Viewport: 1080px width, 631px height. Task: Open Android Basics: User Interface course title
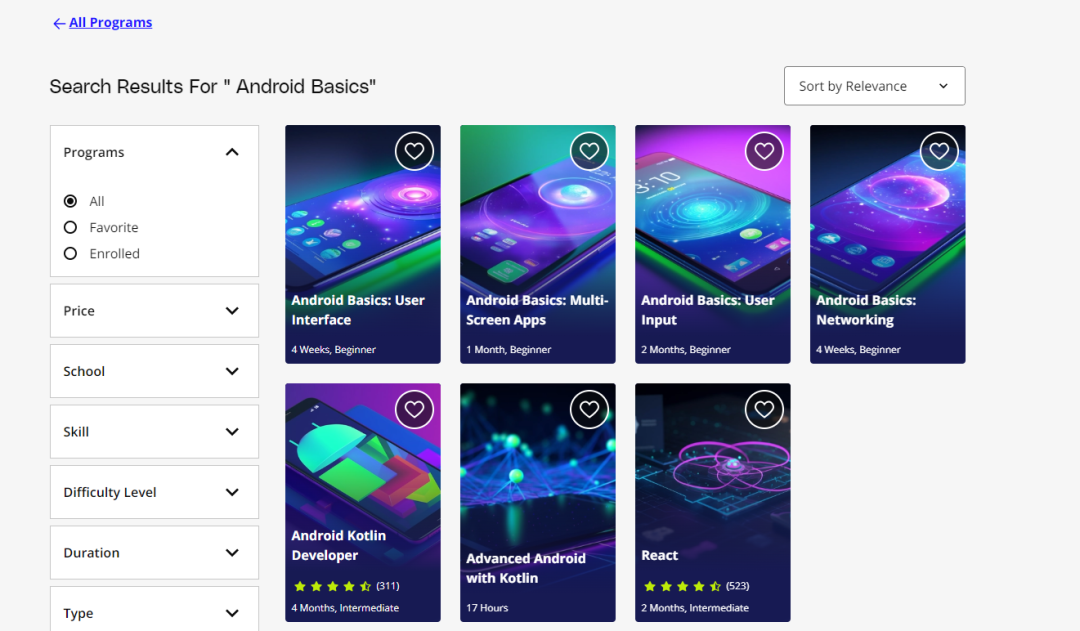[358, 310]
